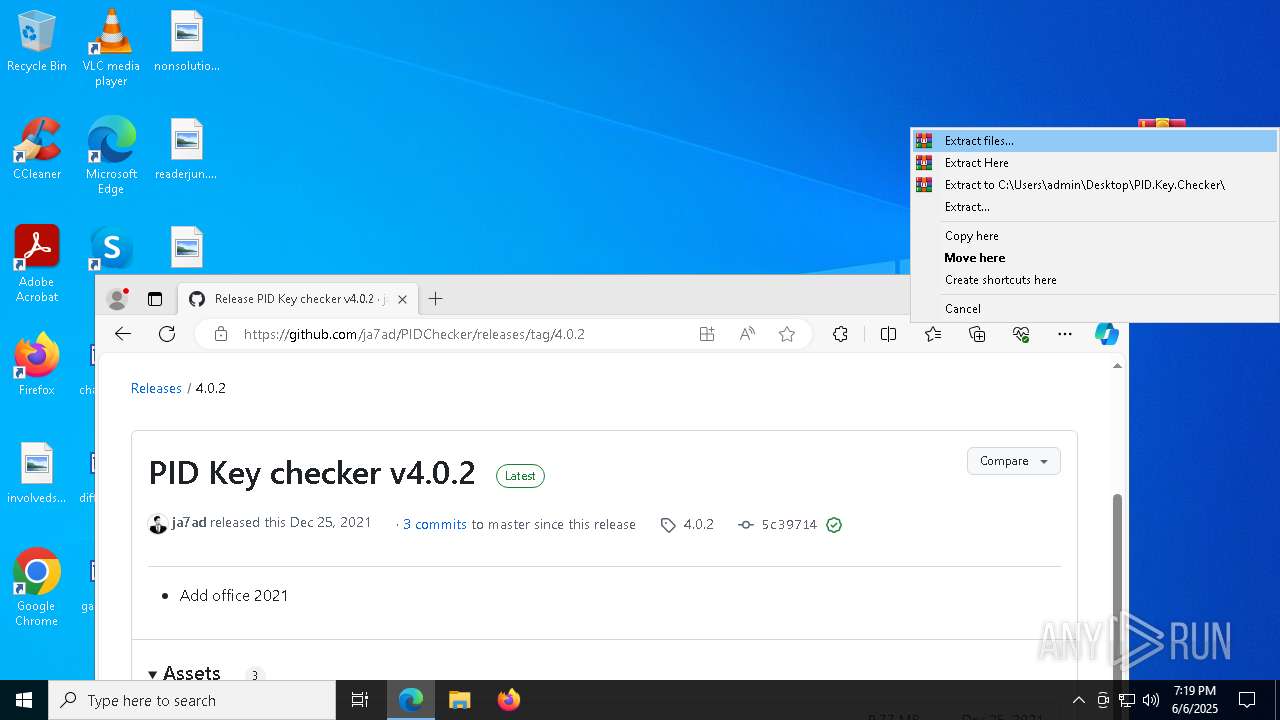Activate the Read aloud icon

(x=747, y=334)
